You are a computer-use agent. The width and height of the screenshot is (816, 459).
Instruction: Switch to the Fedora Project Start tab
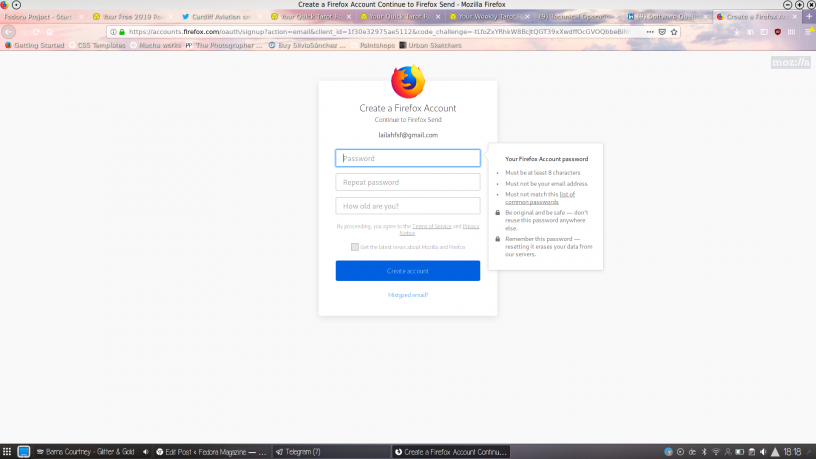tap(38, 17)
